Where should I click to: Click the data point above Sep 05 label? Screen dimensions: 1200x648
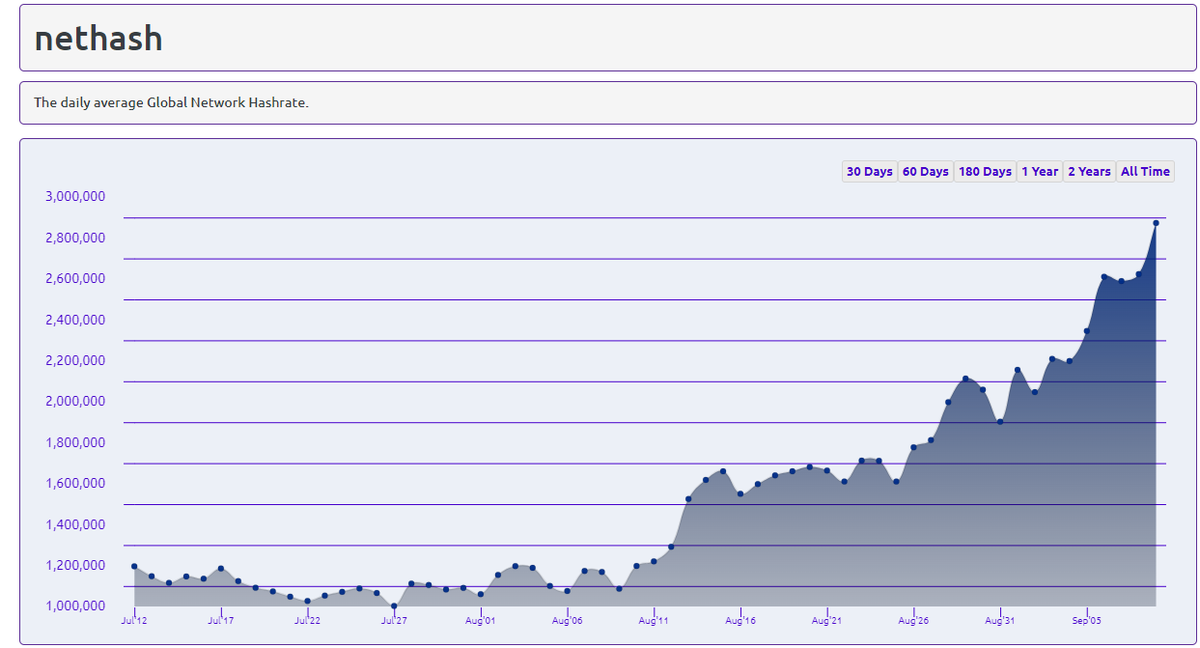click(x=1087, y=331)
